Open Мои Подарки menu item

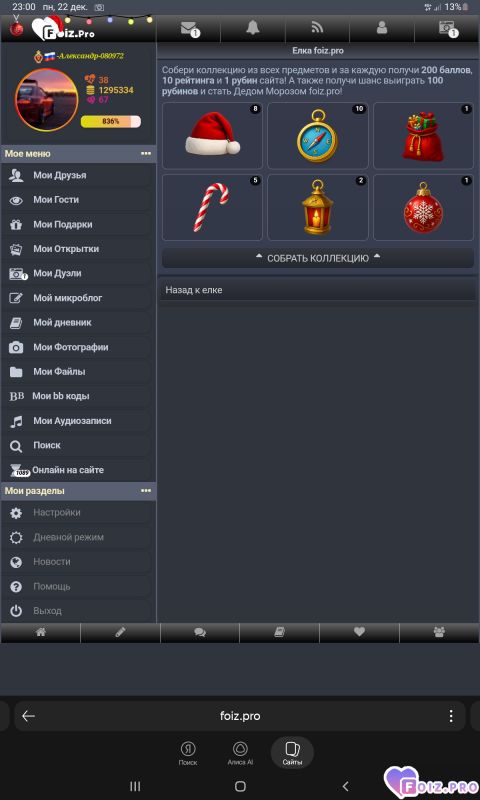79,224
